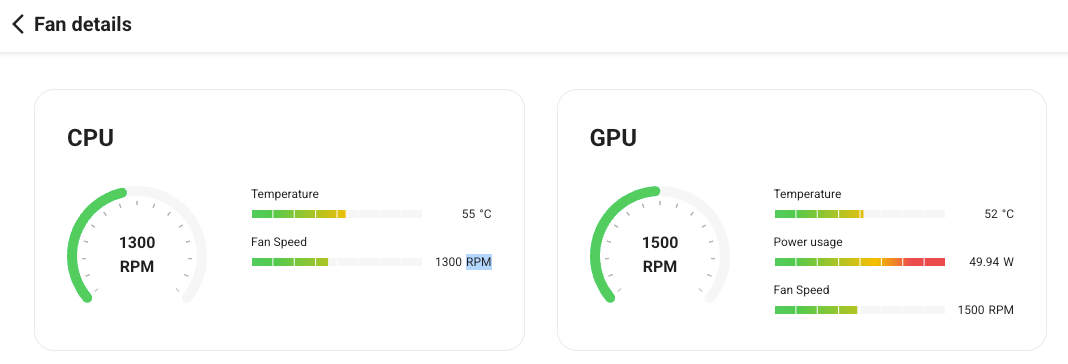Image resolution: width=1068 pixels, height=364 pixels.
Task: Click the GPU fan 1500 RPM gauge
Action: (x=659, y=244)
